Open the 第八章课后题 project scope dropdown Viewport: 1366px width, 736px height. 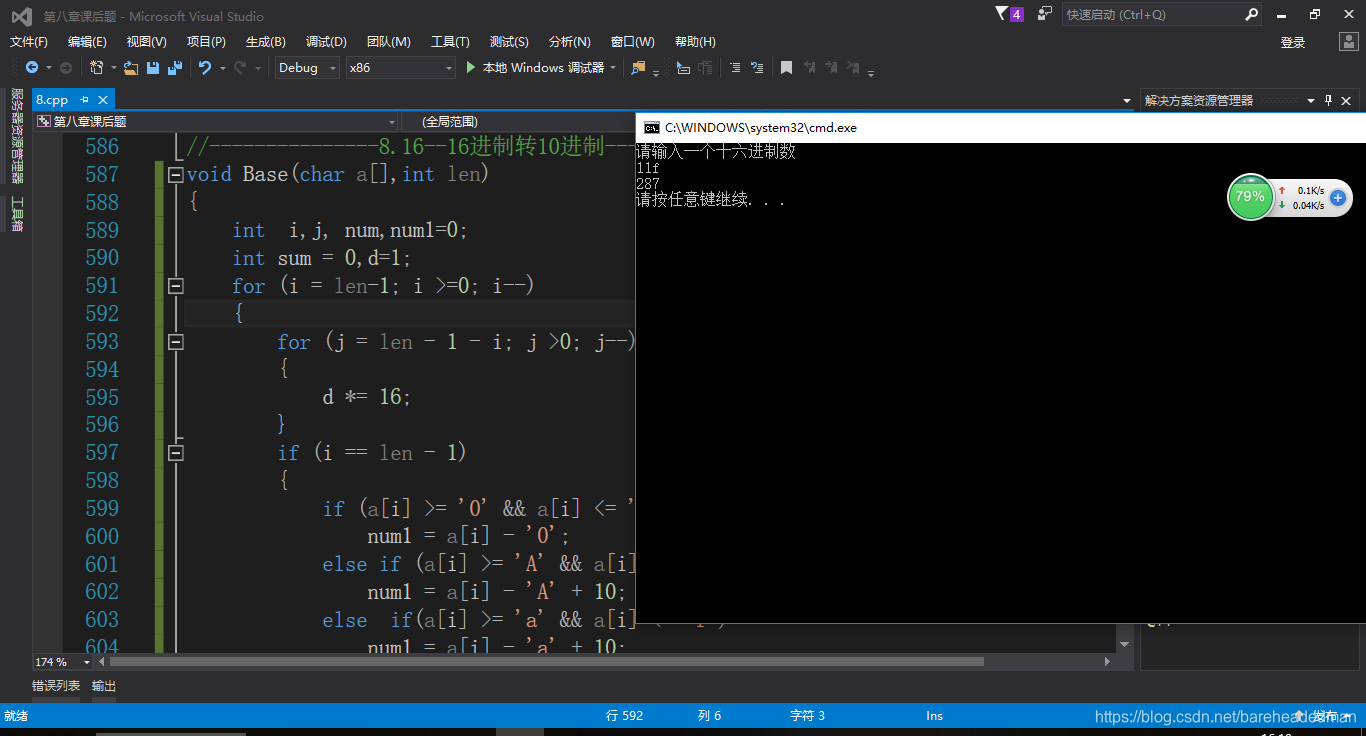(216, 121)
